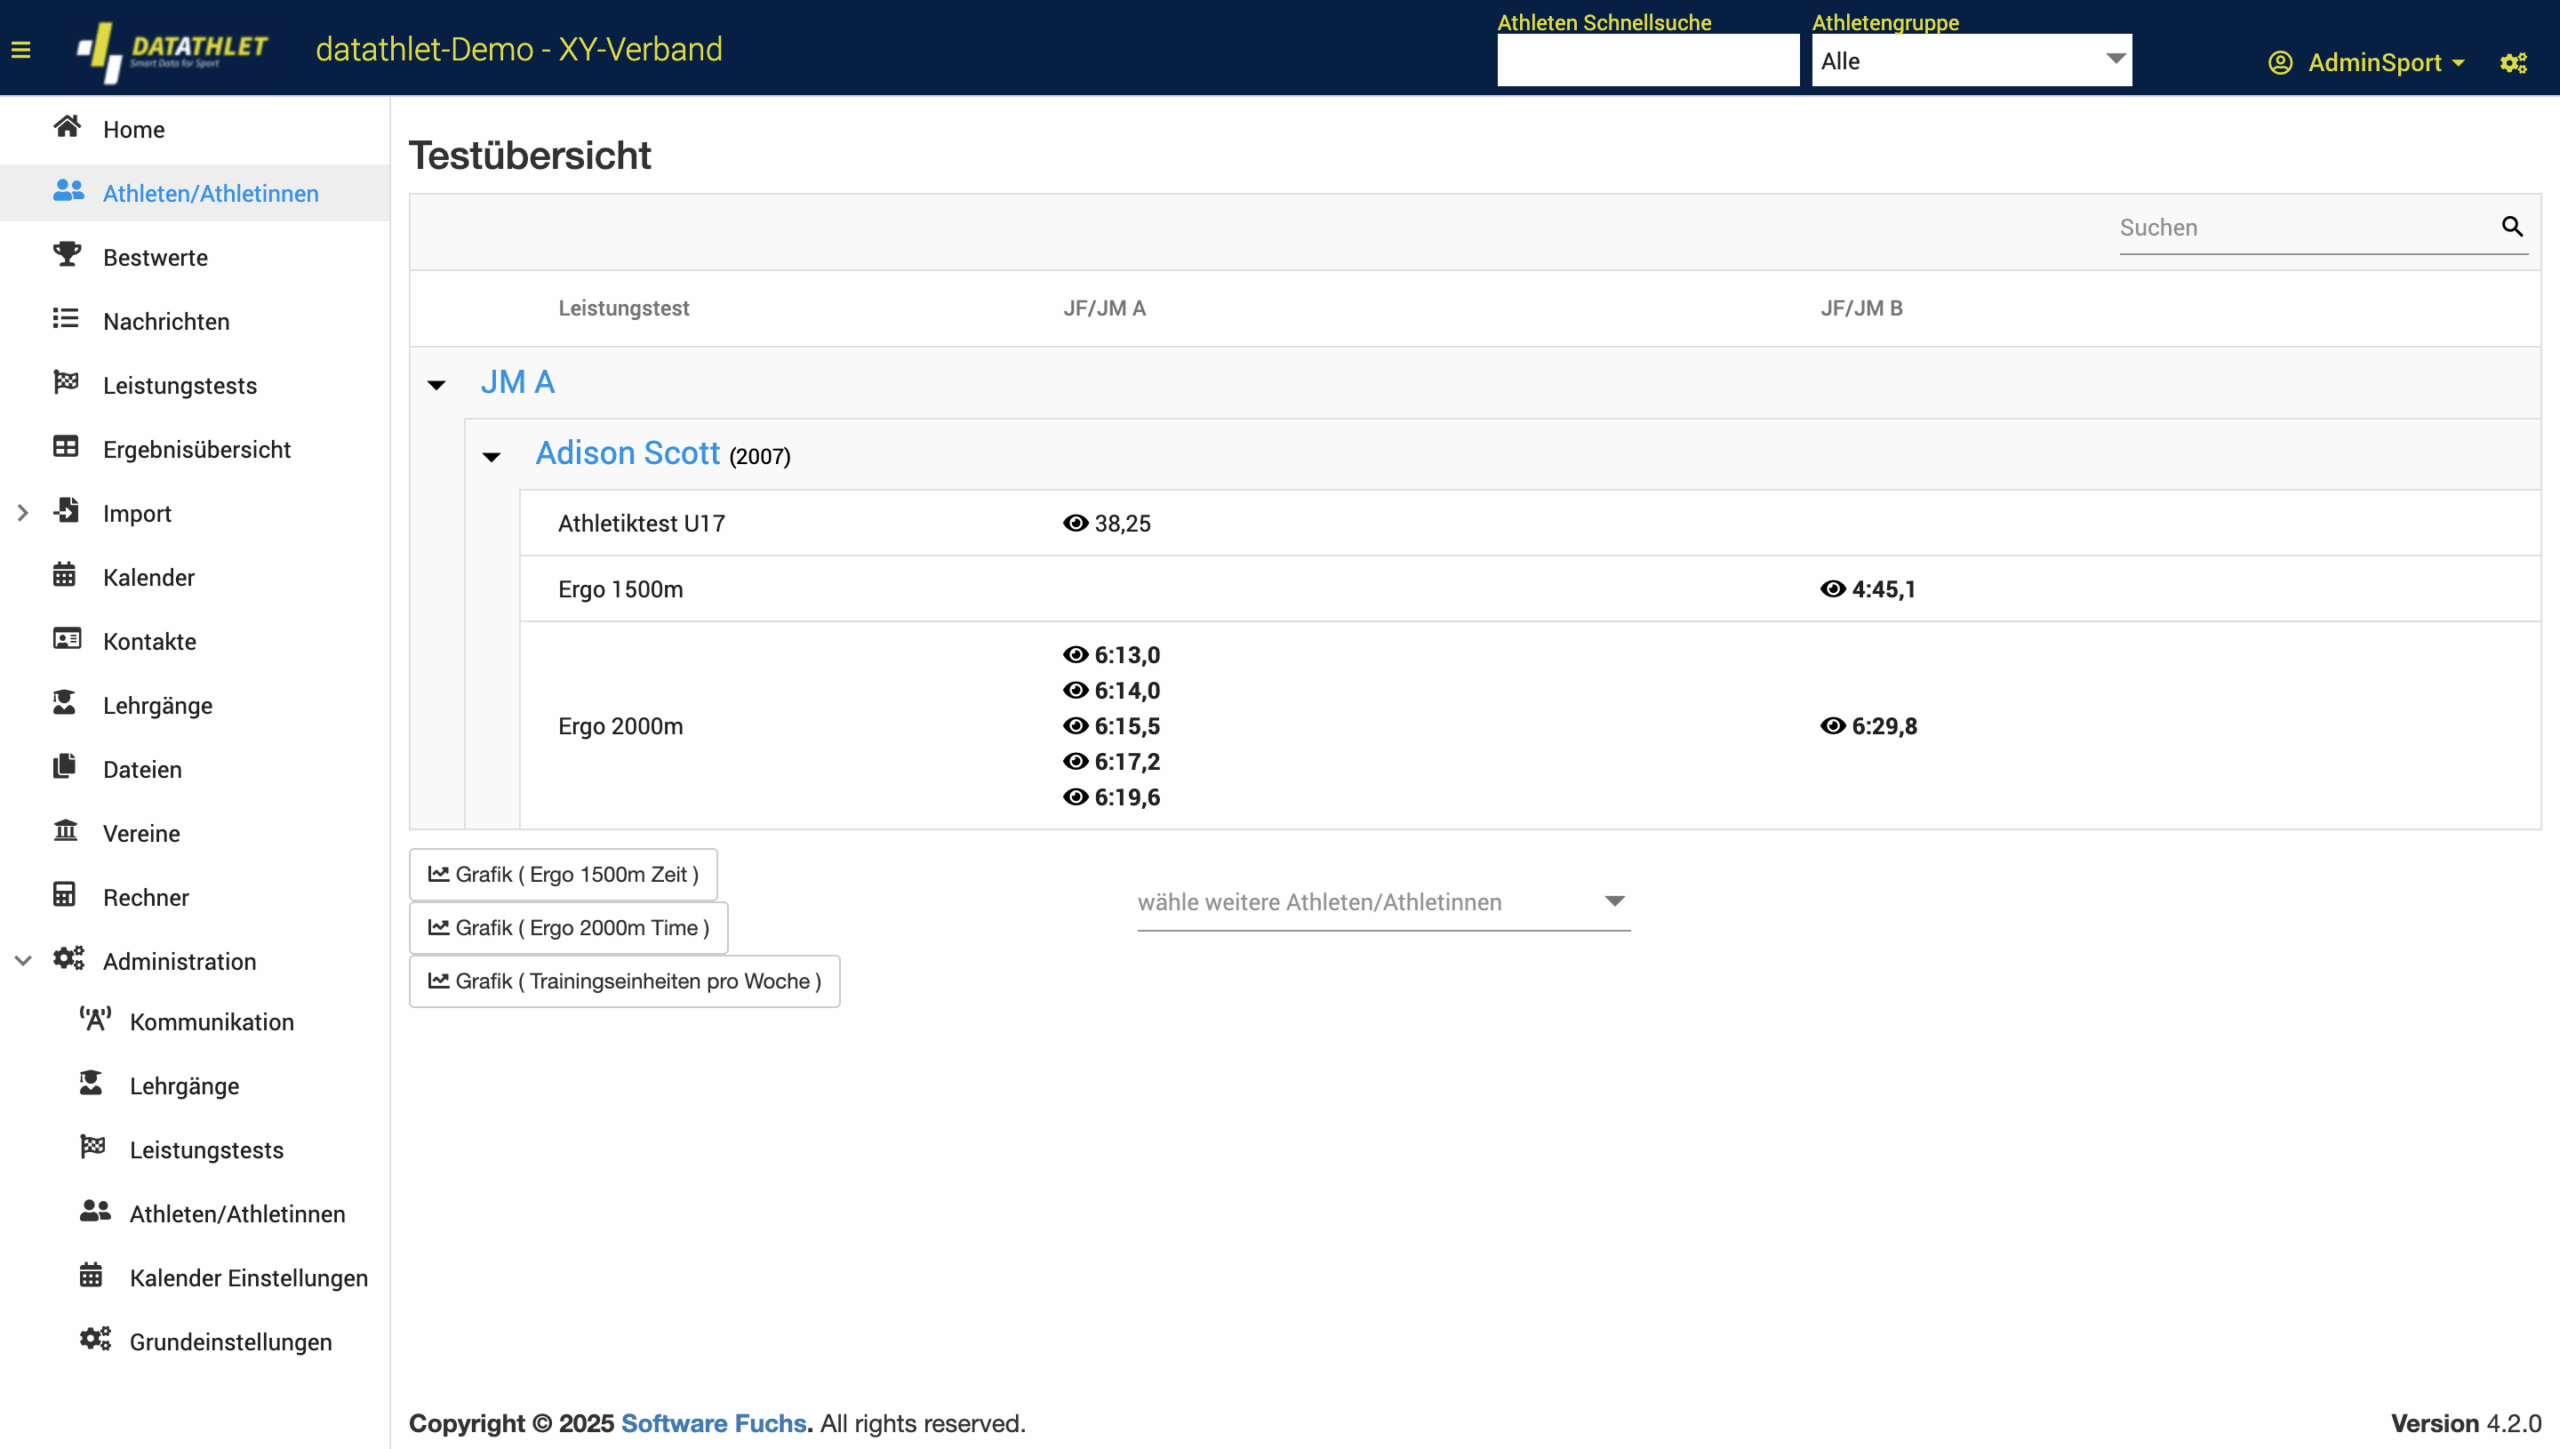Open Leistungstests under Administration

[x=207, y=1150]
